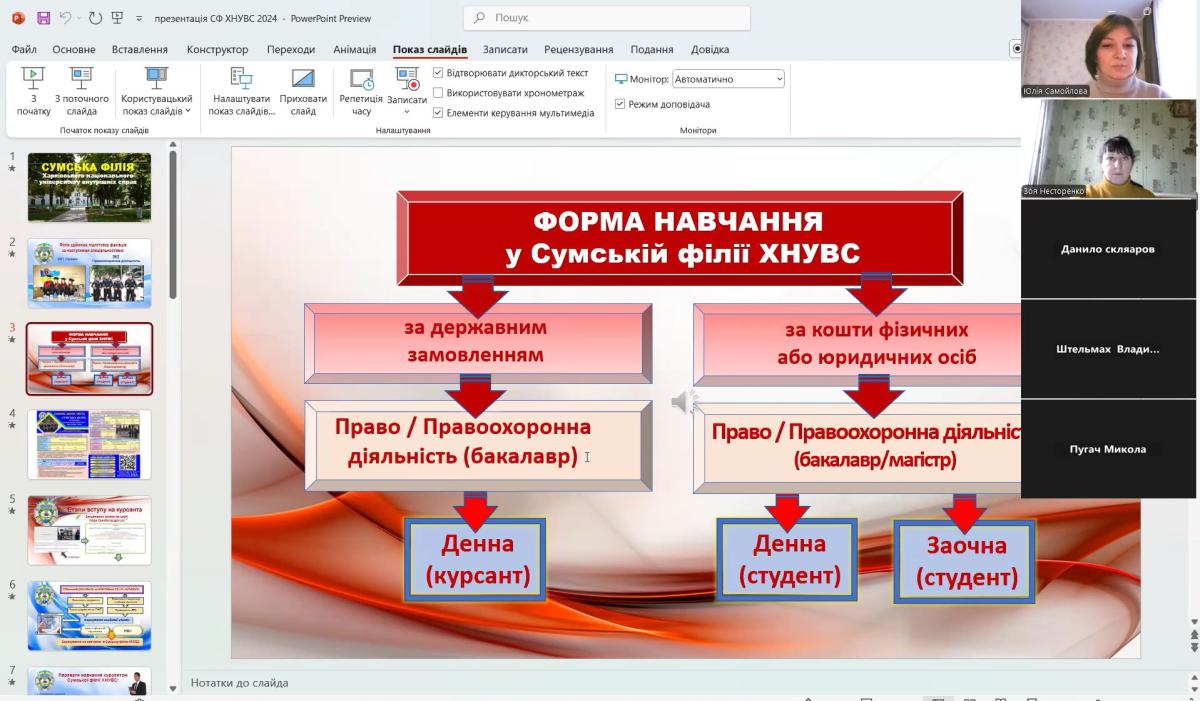Enable 'Використовувати хронометраж' checkbox

438,93
